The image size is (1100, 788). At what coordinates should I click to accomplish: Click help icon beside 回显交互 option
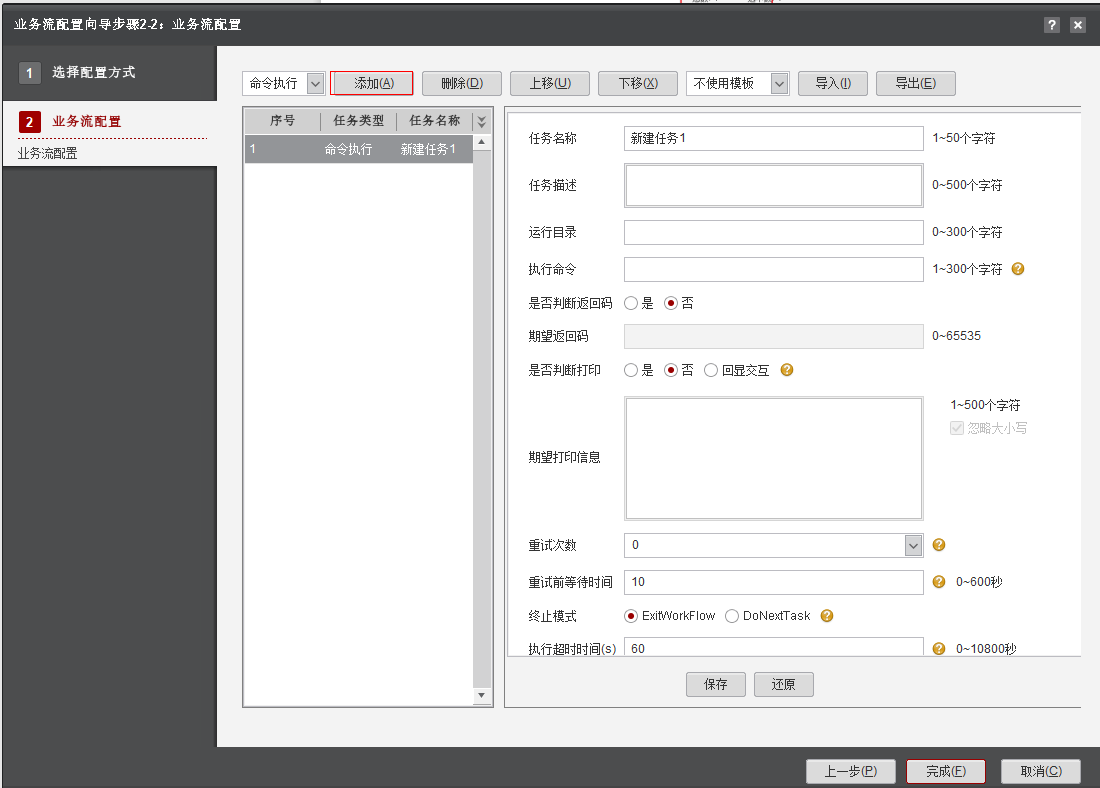[x=786, y=370]
